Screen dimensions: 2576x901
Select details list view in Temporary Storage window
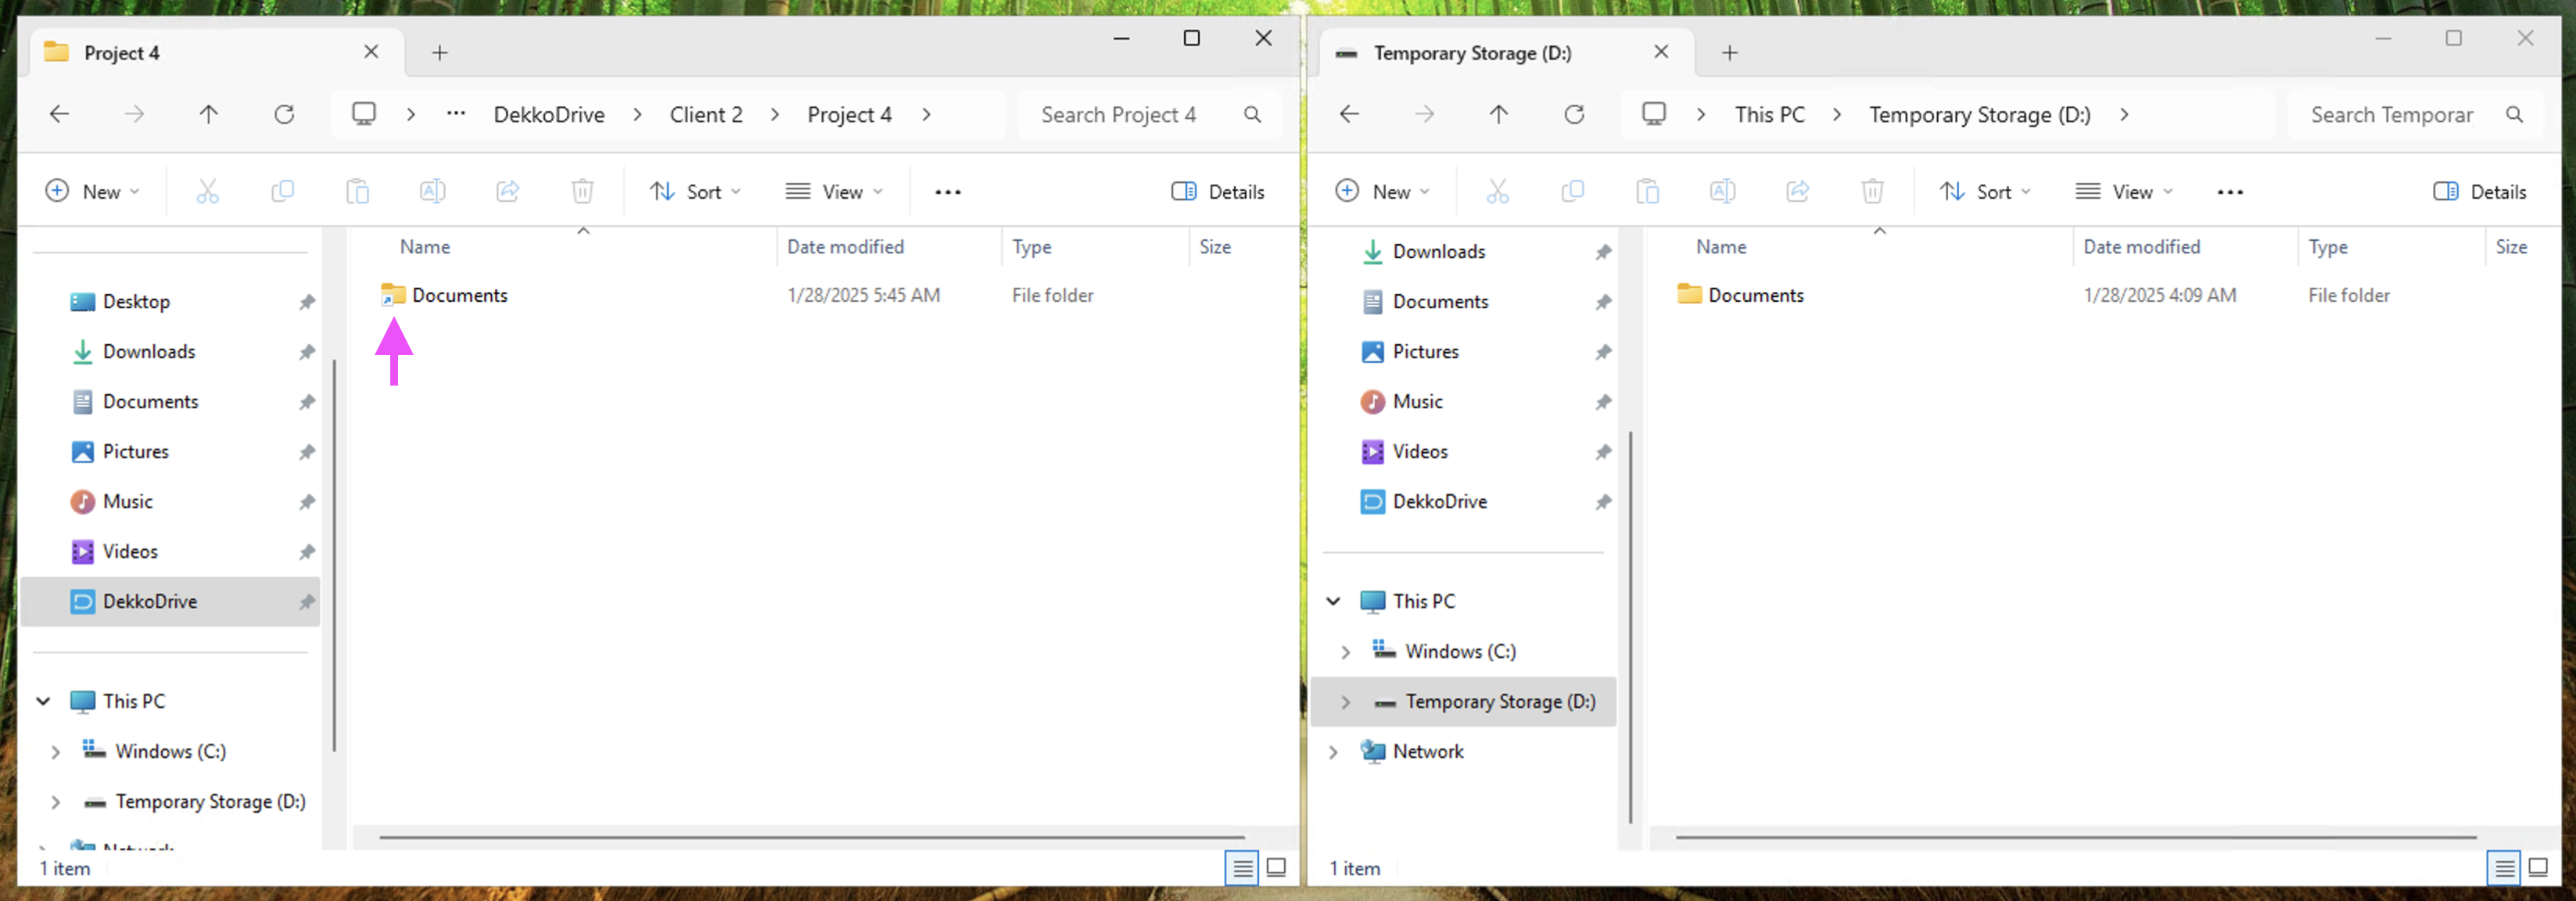pos(2504,867)
